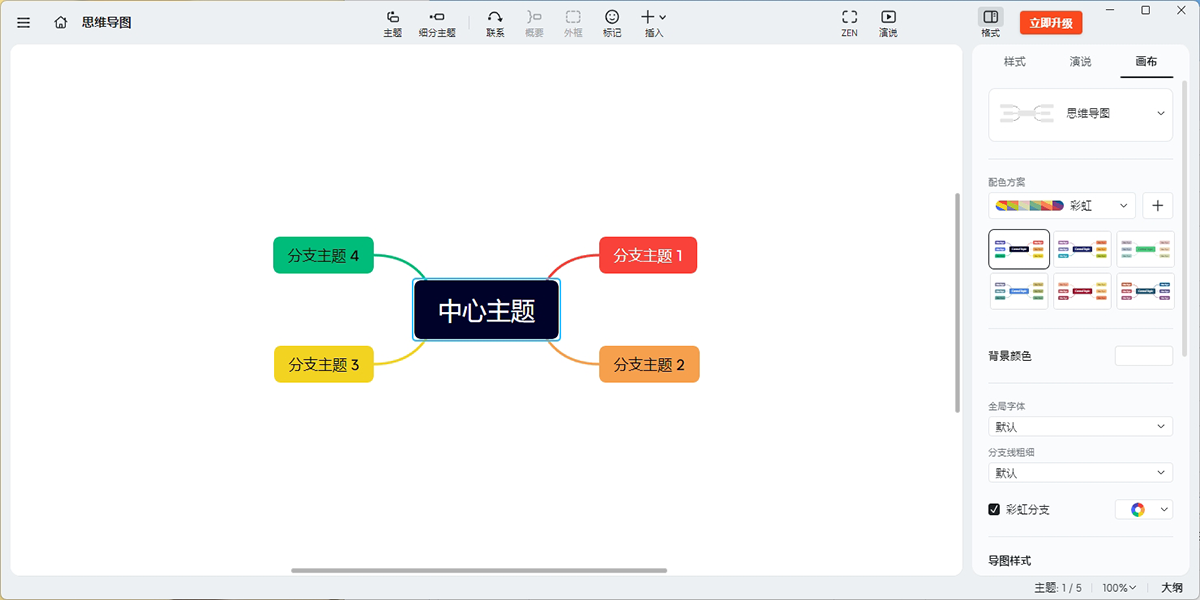This screenshot has height=600, width=1200.
Task: Open the 标记 marker smiley icon
Action: pyautogui.click(x=612, y=23)
